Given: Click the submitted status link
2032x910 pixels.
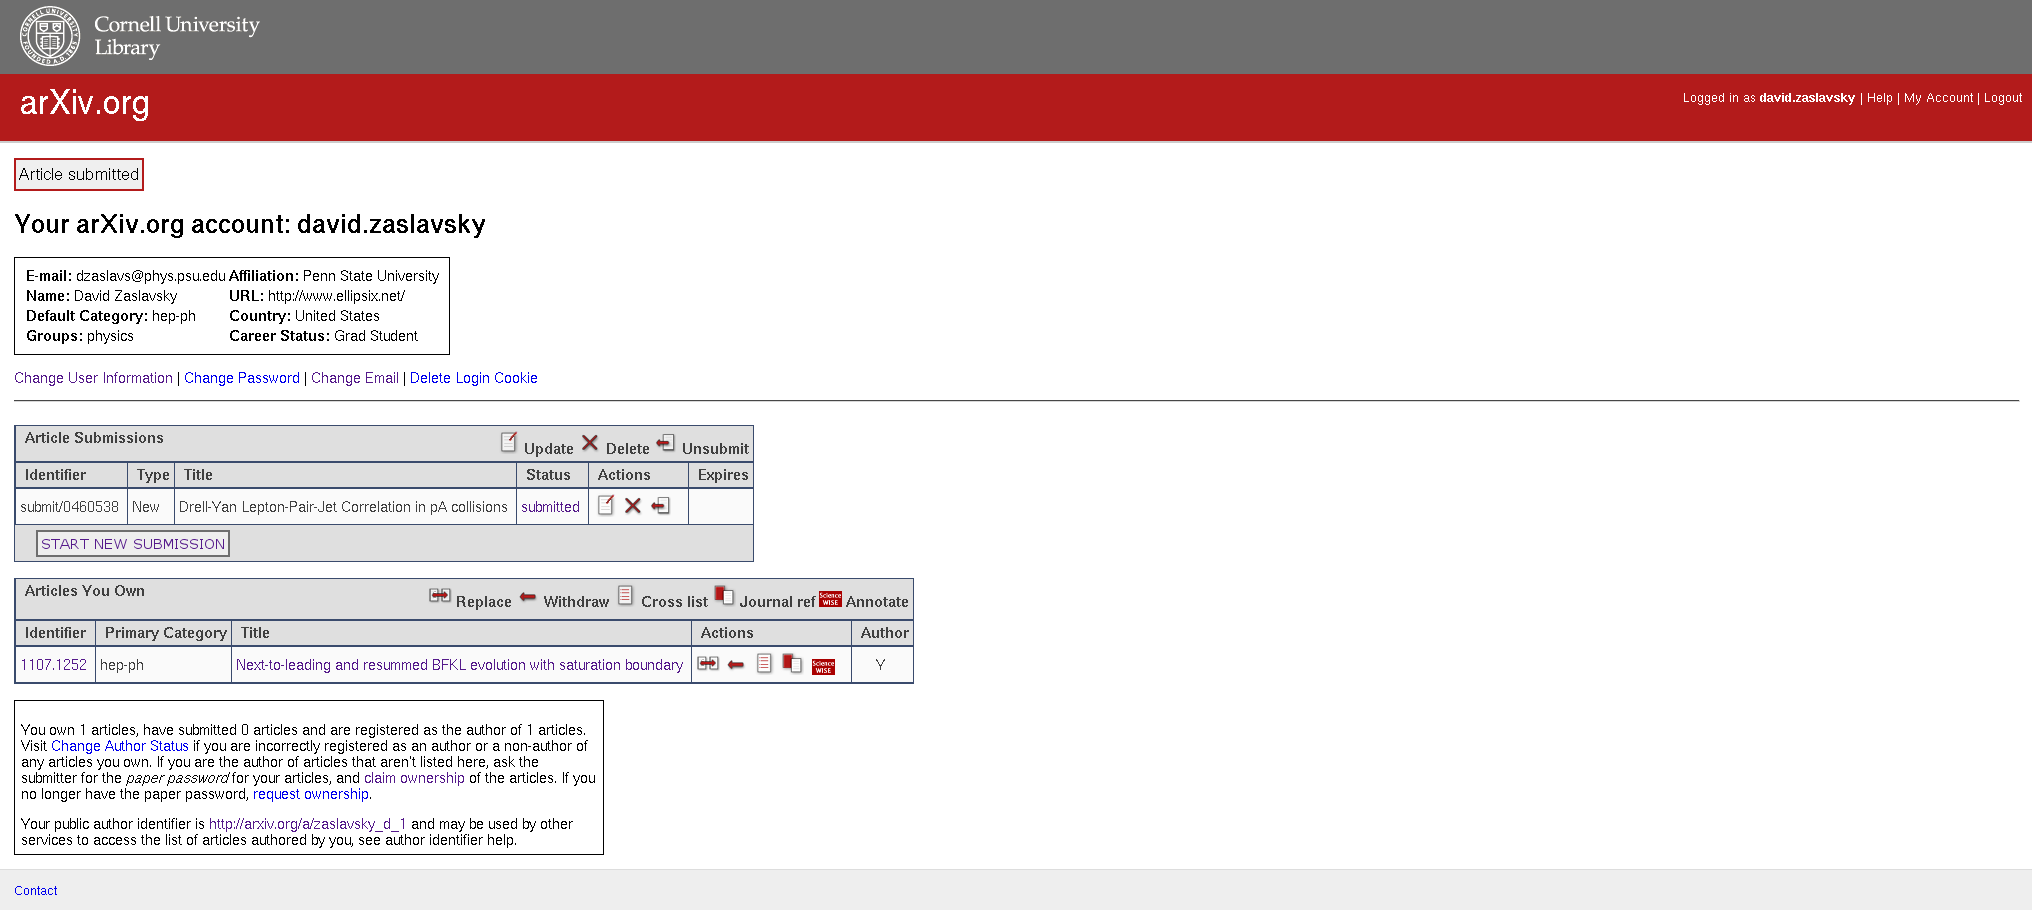Looking at the screenshot, I should coord(550,507).
